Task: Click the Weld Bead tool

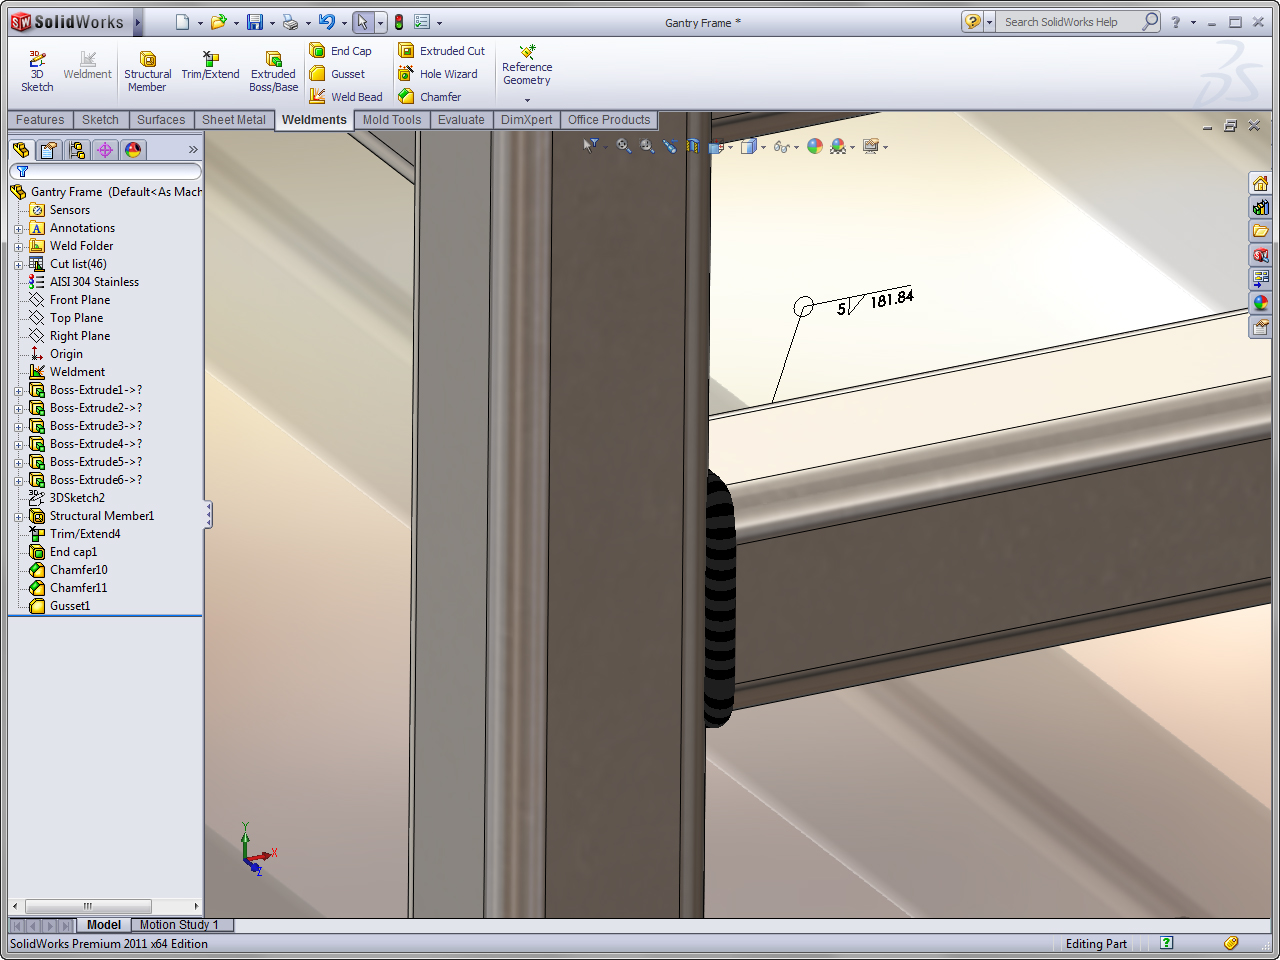Action: (x=346, y=97)
